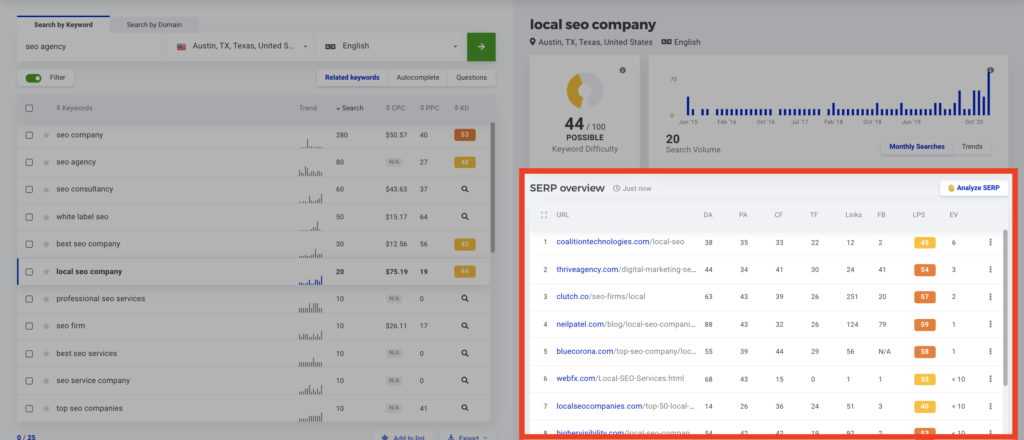Click the green search arrow button

point(481,46)
